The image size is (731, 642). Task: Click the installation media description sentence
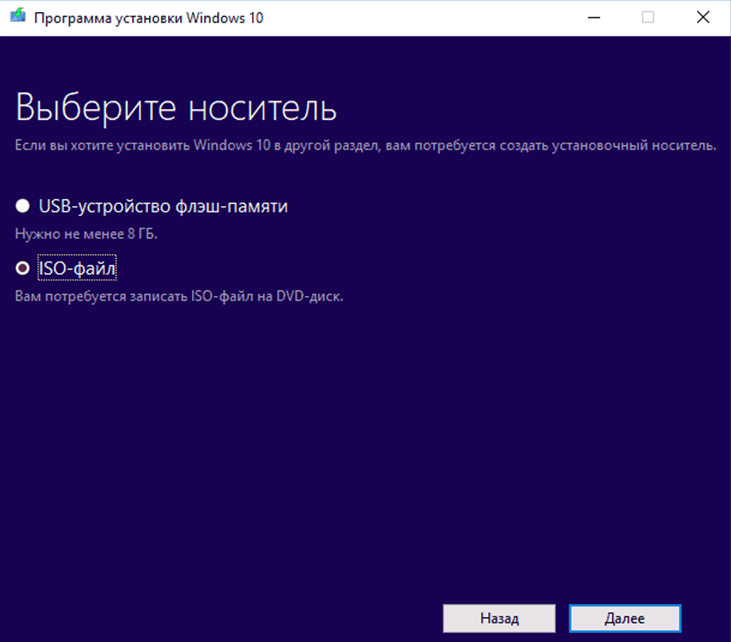tap(365, 146)
